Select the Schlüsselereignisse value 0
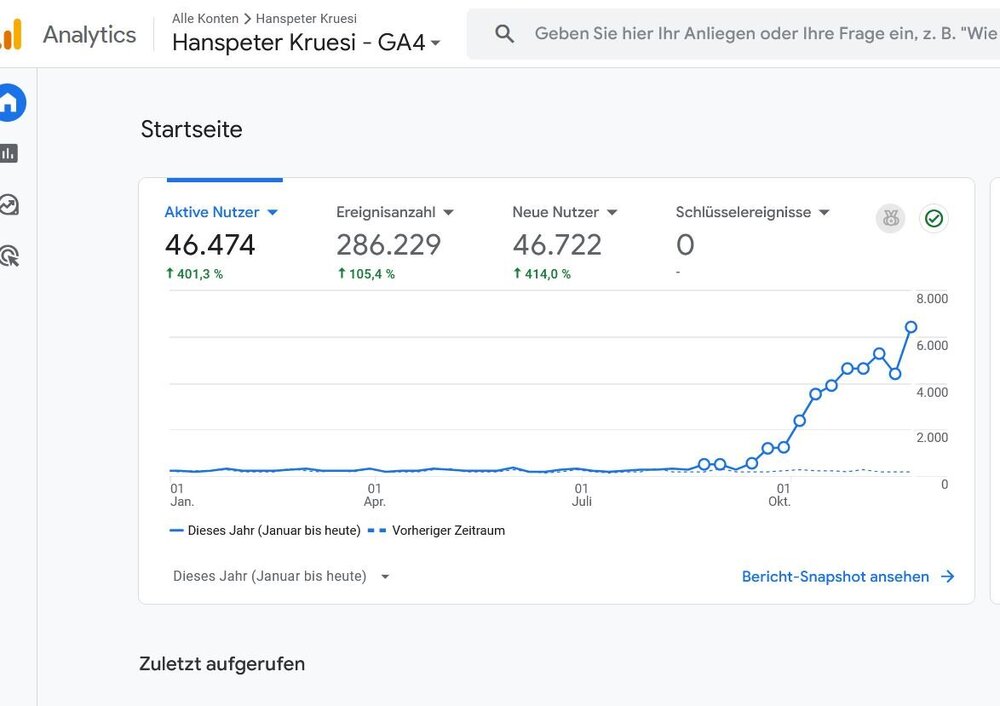 coord(685,245)
